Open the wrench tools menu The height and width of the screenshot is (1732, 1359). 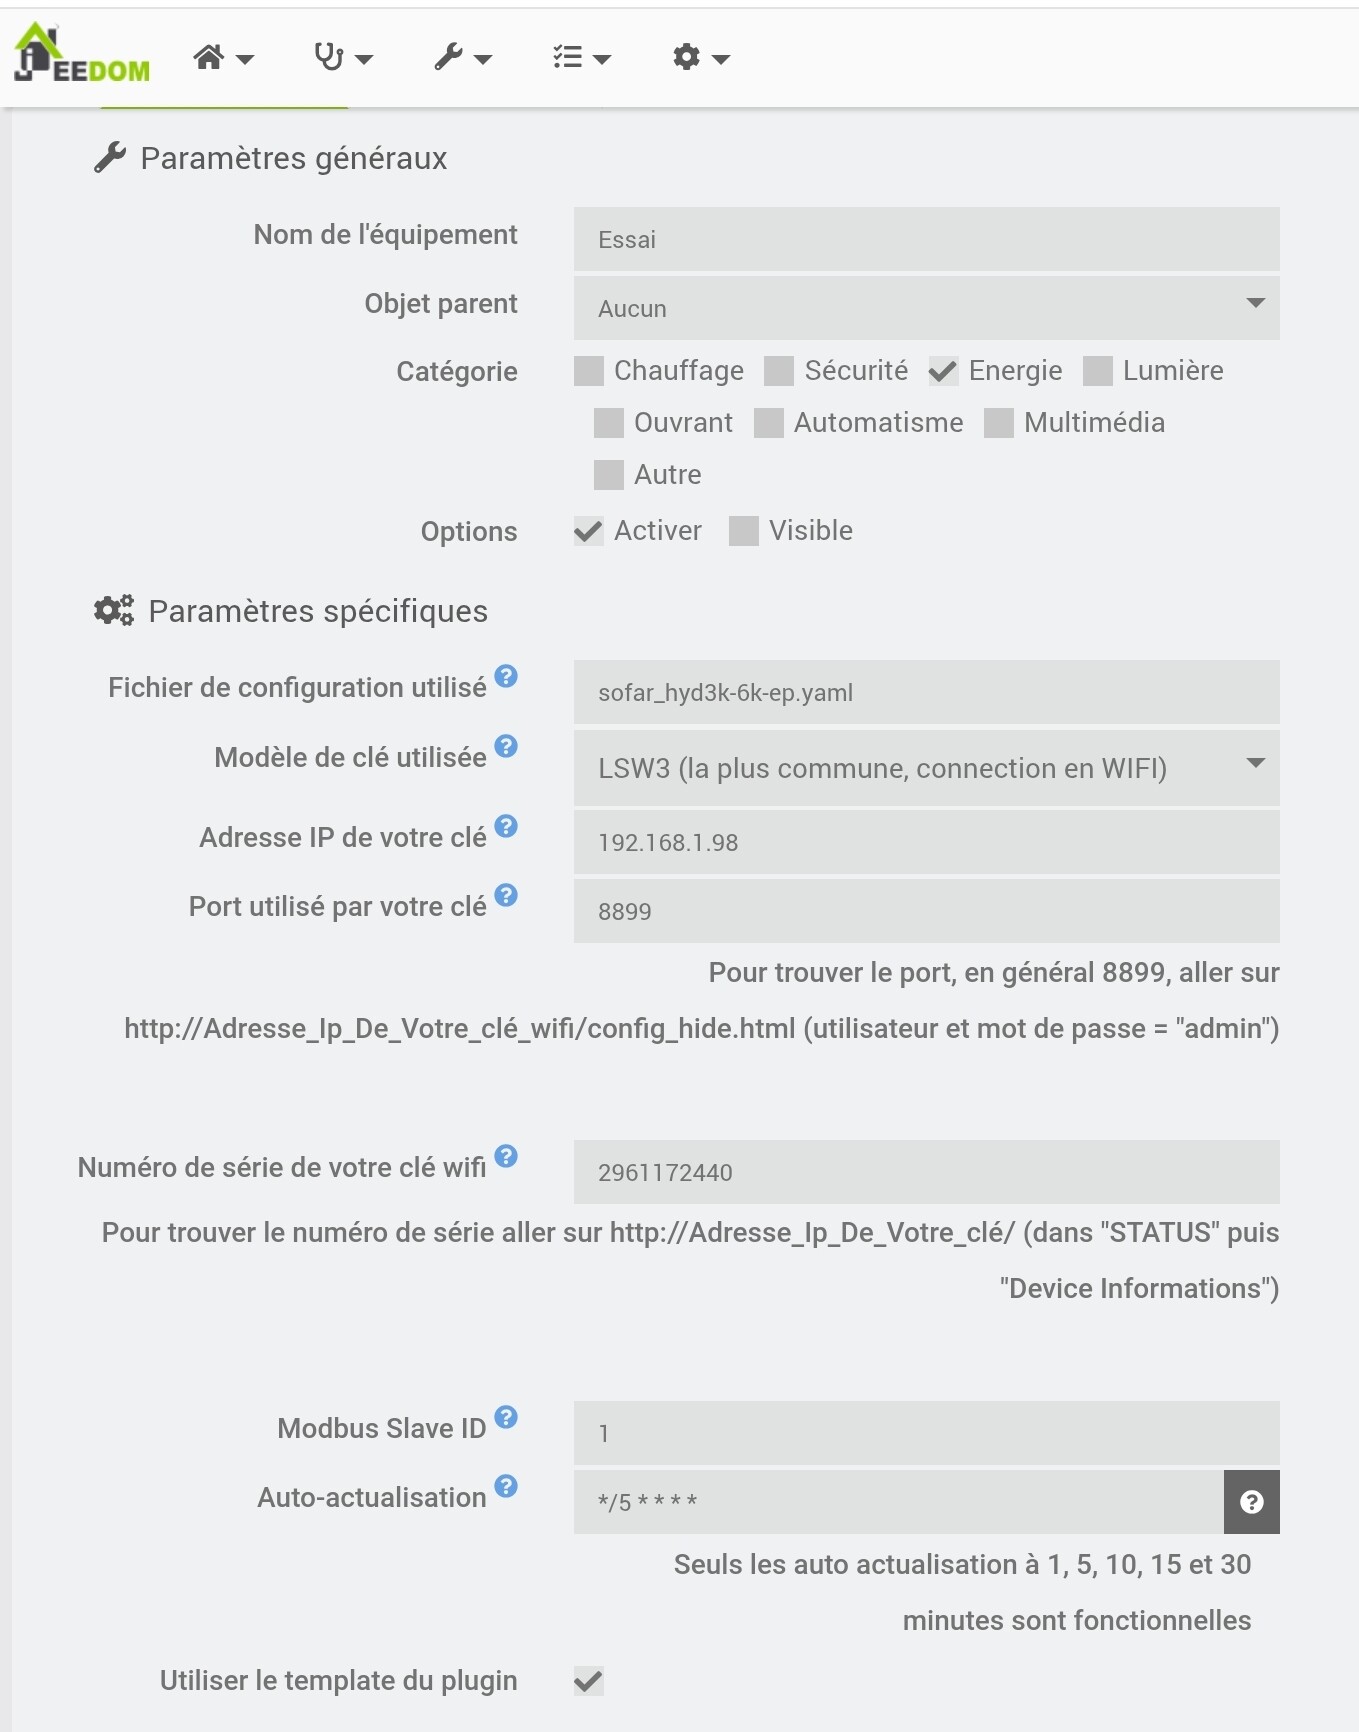coord(462,58)
